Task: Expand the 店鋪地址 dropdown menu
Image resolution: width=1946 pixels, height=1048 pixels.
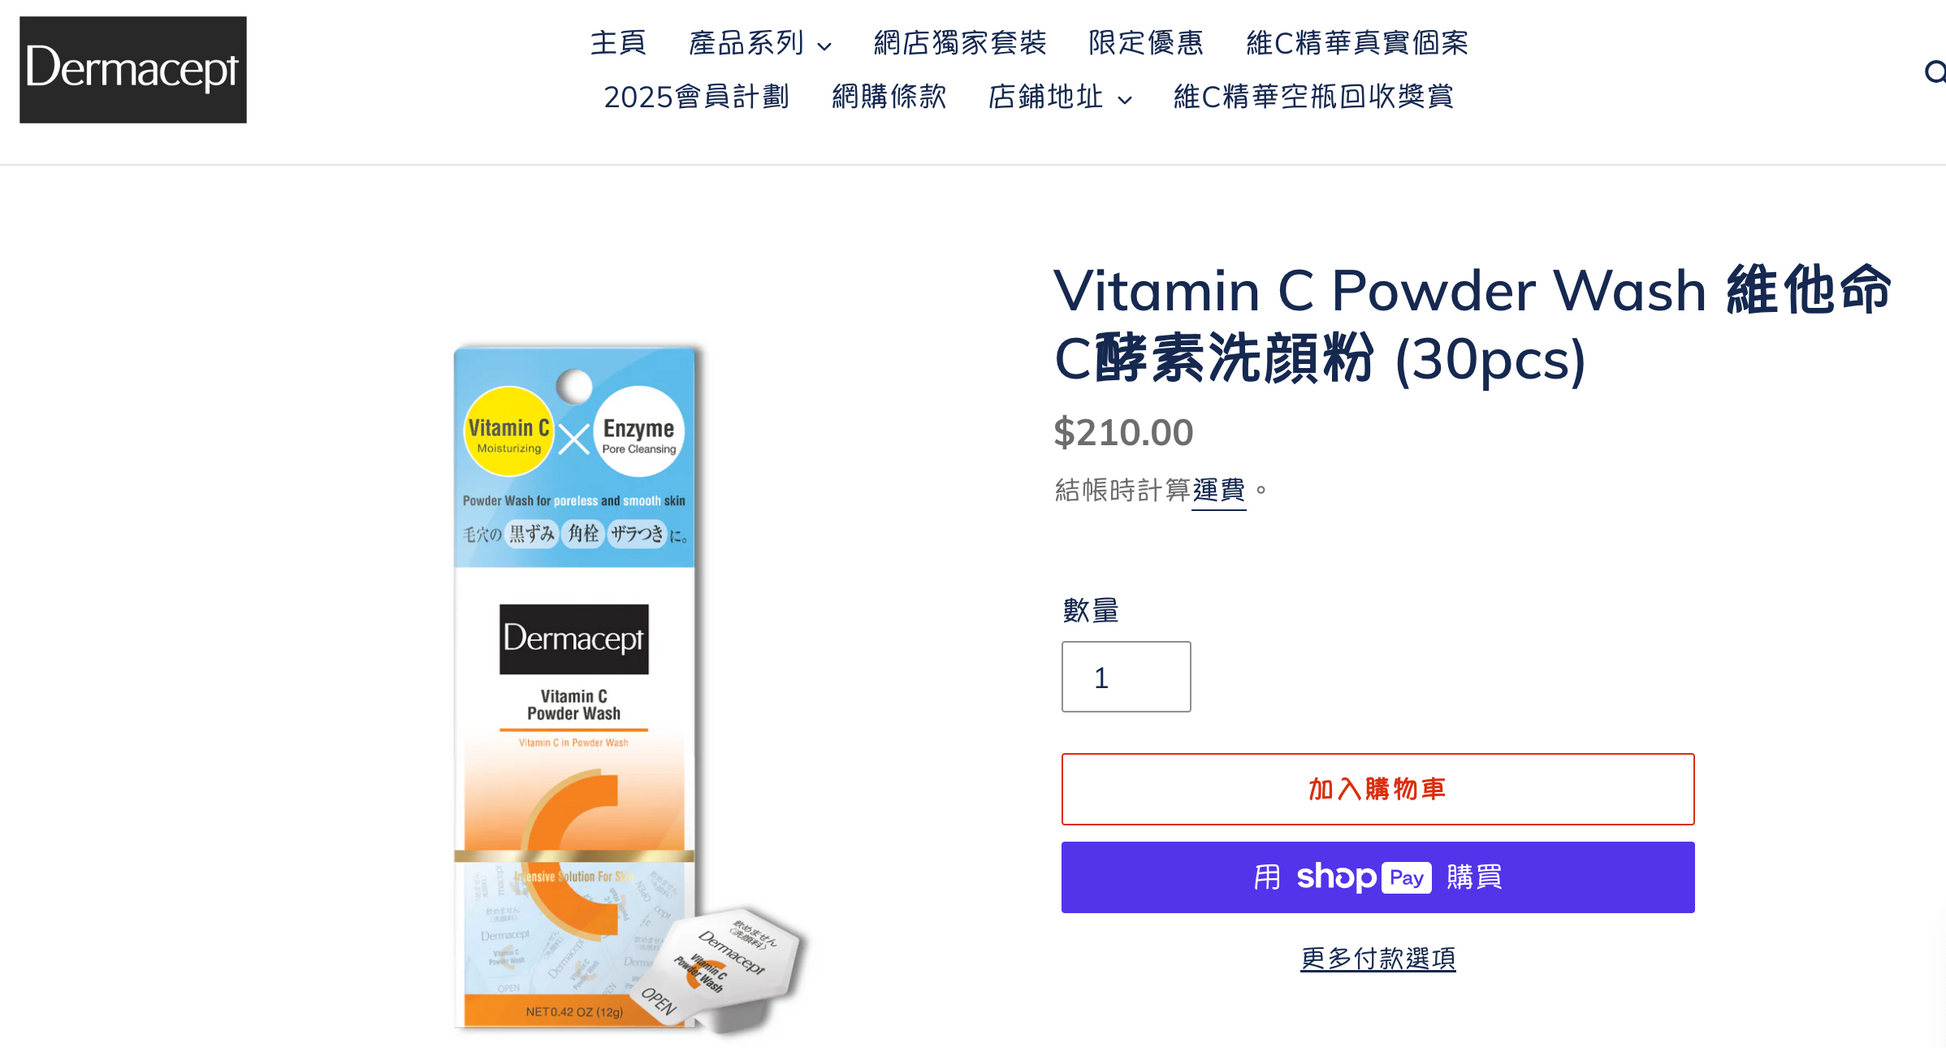Action: click(1060, 97)
